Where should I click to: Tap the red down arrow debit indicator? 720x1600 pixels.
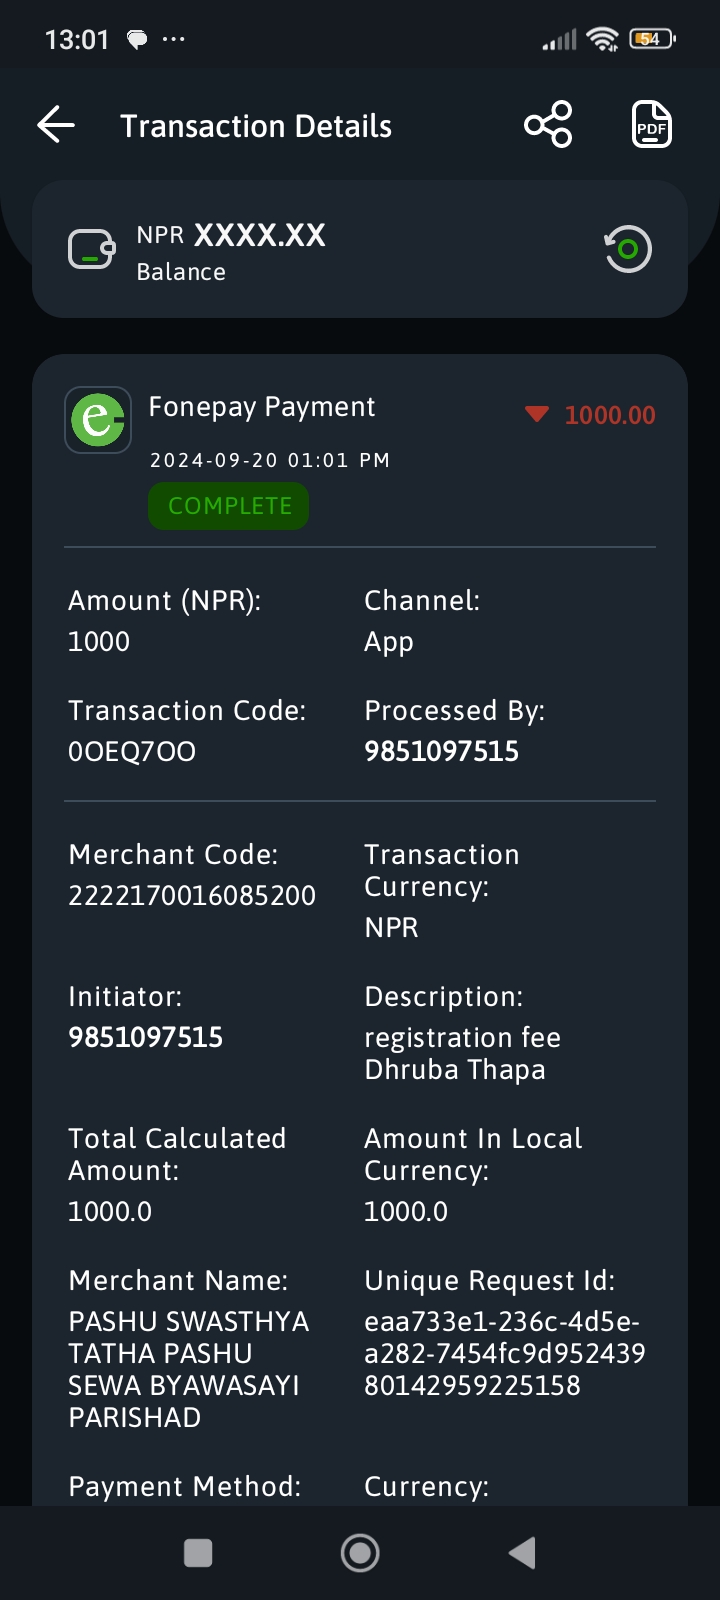coord(537,414)
